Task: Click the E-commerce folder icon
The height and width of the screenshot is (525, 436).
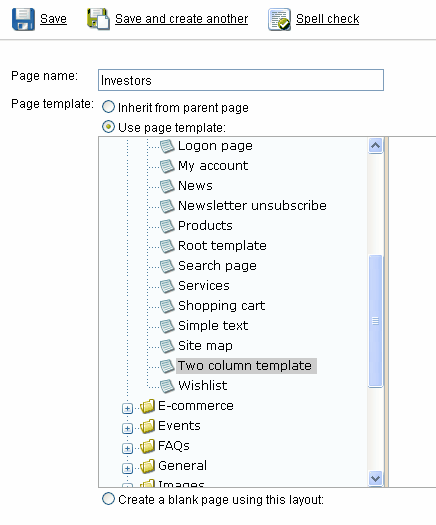Action: coord(147,406)
